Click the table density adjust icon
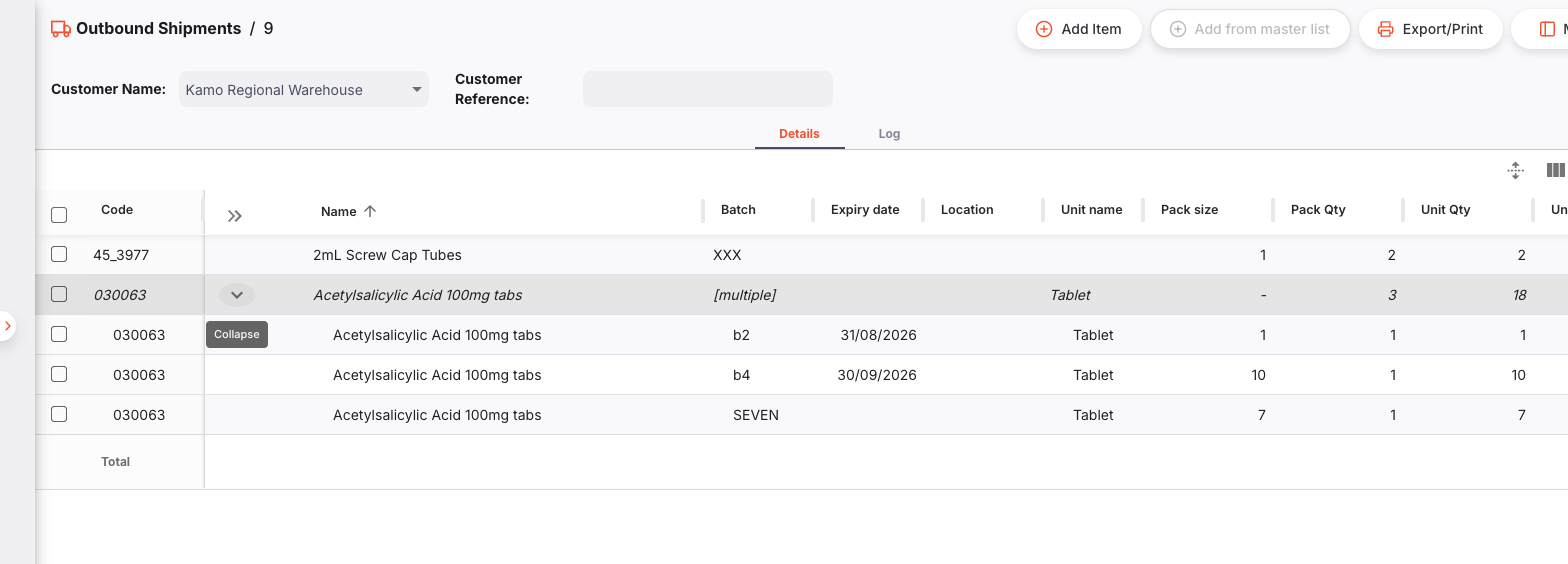This screenshot has width=1568, height=564. [x=1515, y=171]
